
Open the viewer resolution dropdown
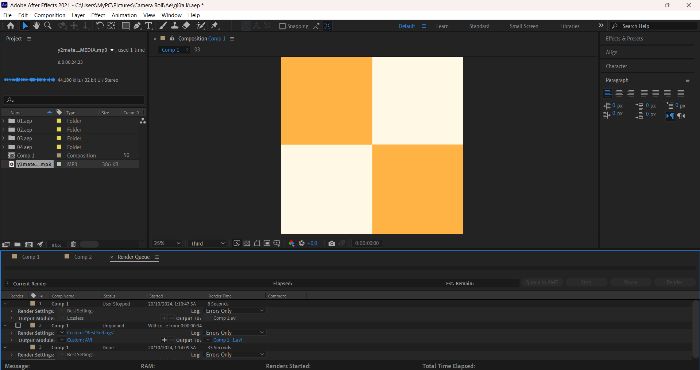click(208, 243)
